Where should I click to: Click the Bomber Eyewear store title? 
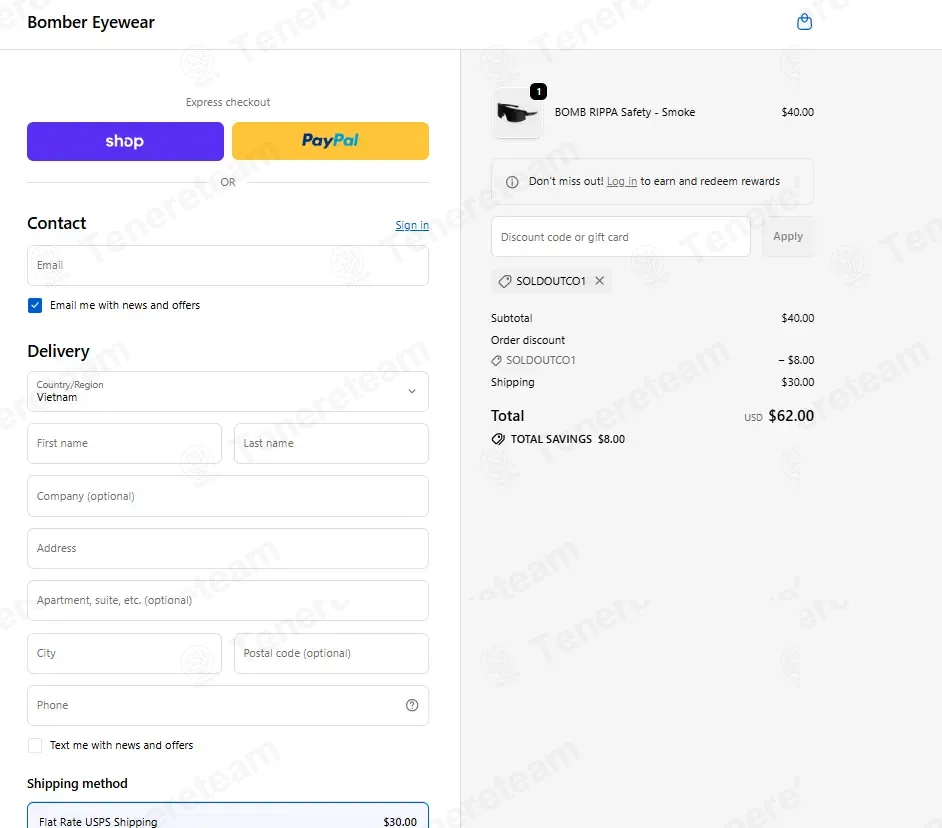pyautogui.click(x=91, y=22)
